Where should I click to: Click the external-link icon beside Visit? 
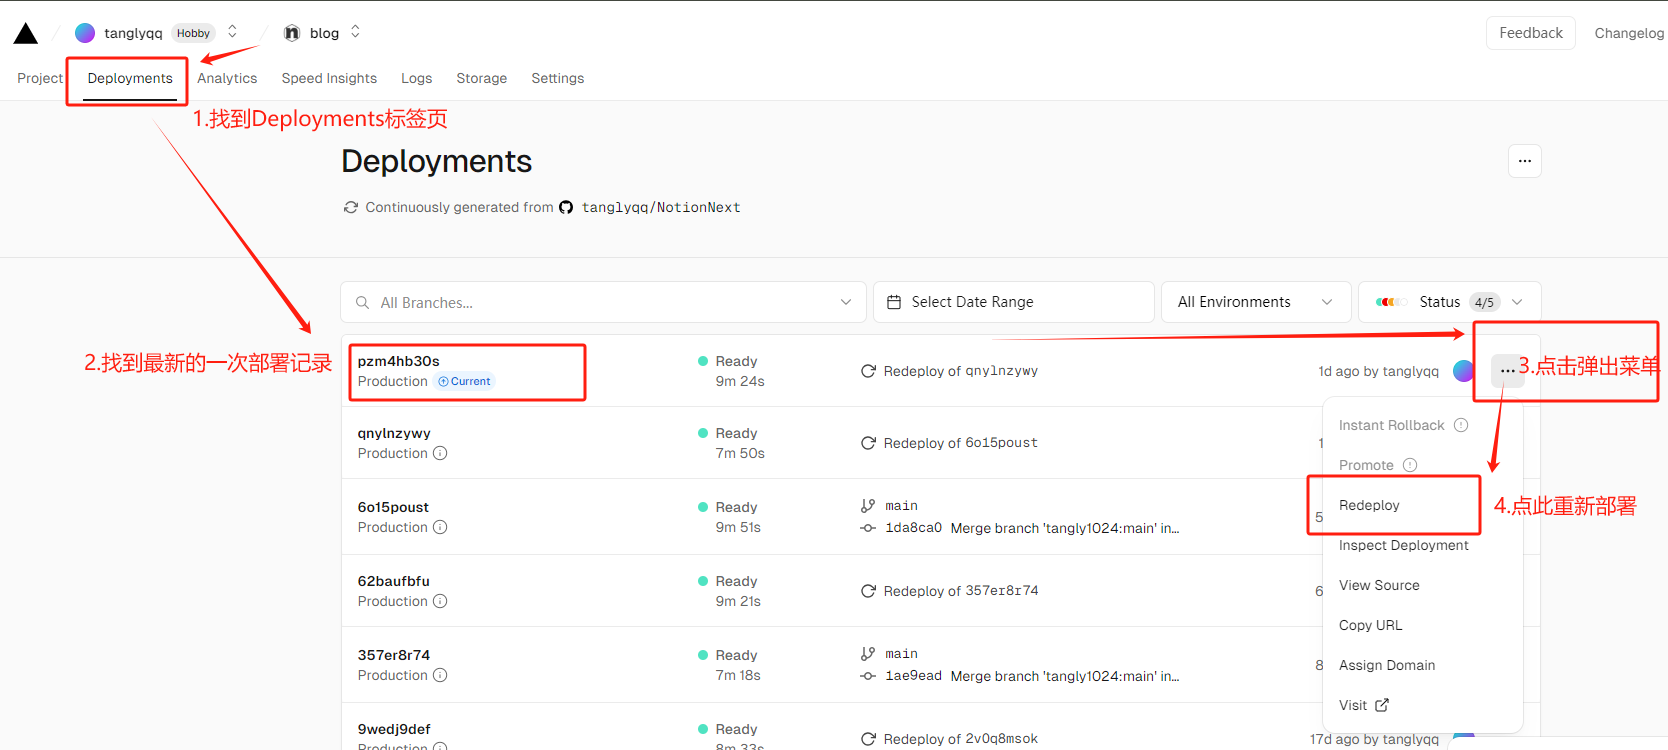coord(1382,705)
